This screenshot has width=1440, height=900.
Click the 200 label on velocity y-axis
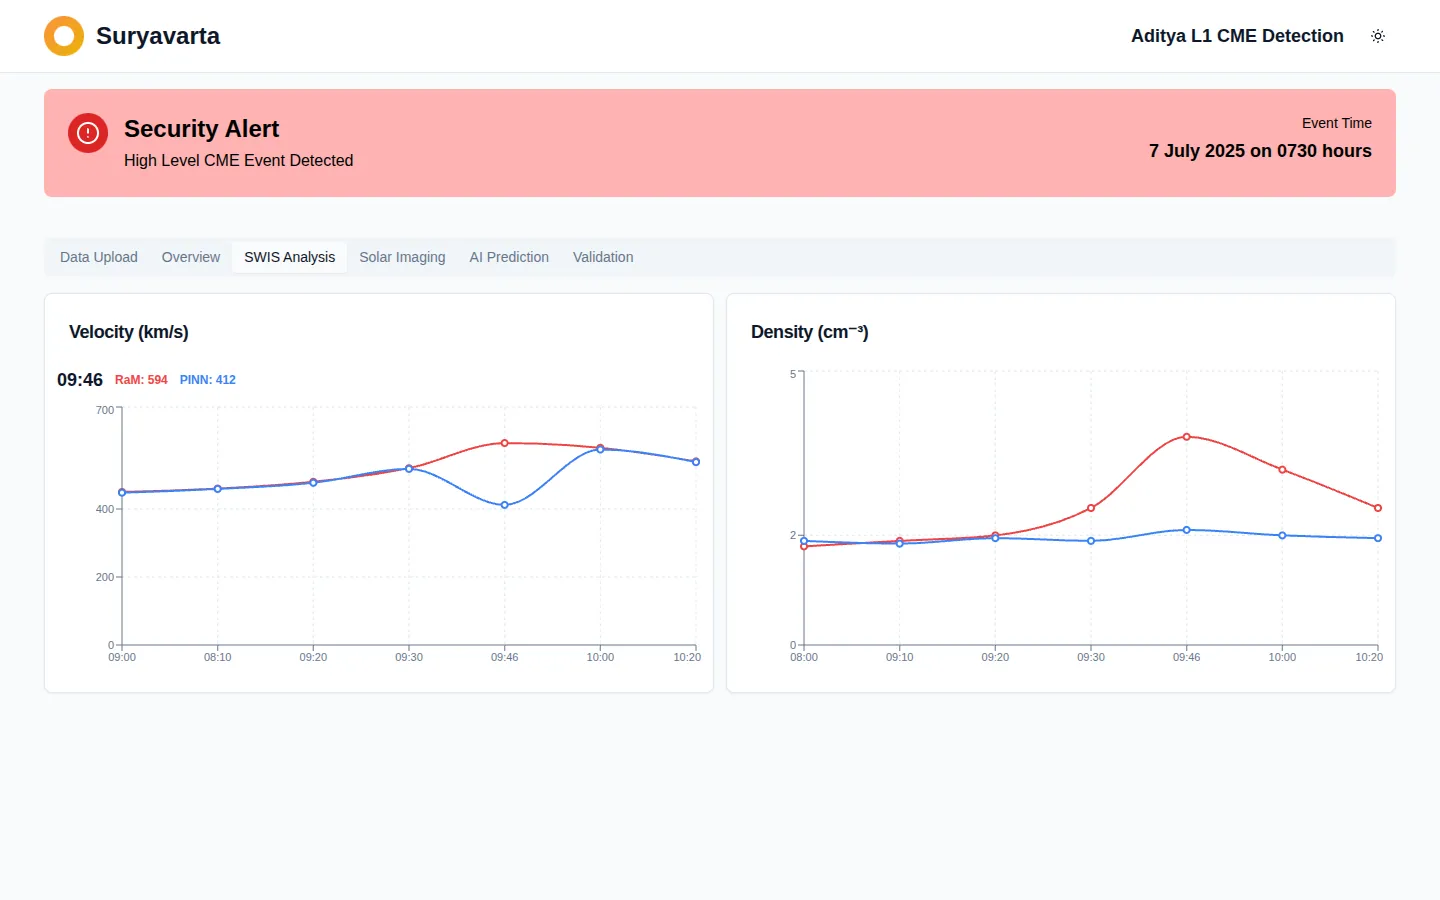[x=105, y=577]
